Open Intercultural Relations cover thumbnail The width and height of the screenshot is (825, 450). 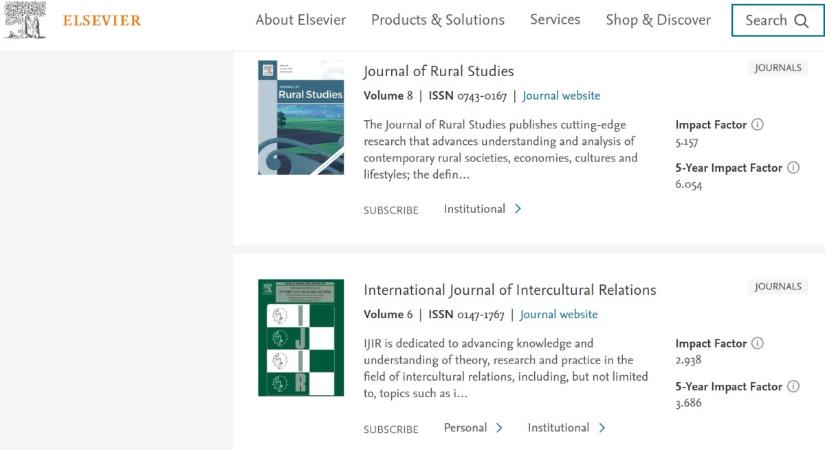coord(301,337)
